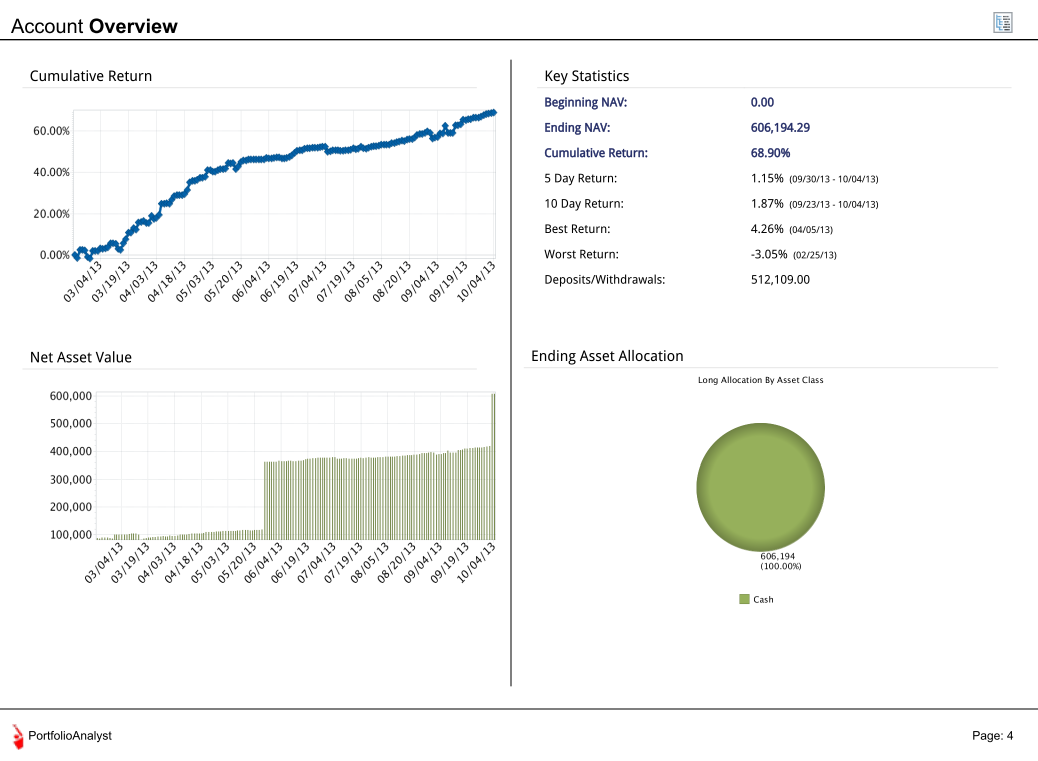
Task: Click the 20.00% axis label
Action: (52, 214)
